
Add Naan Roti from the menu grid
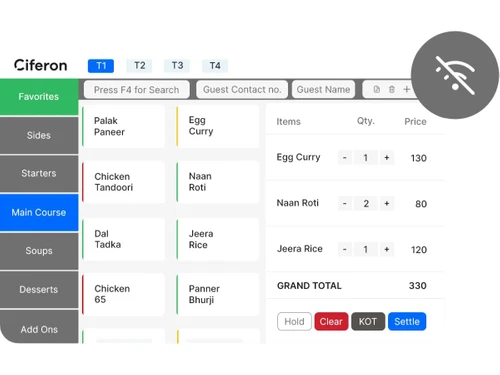(x=218, y=182)
